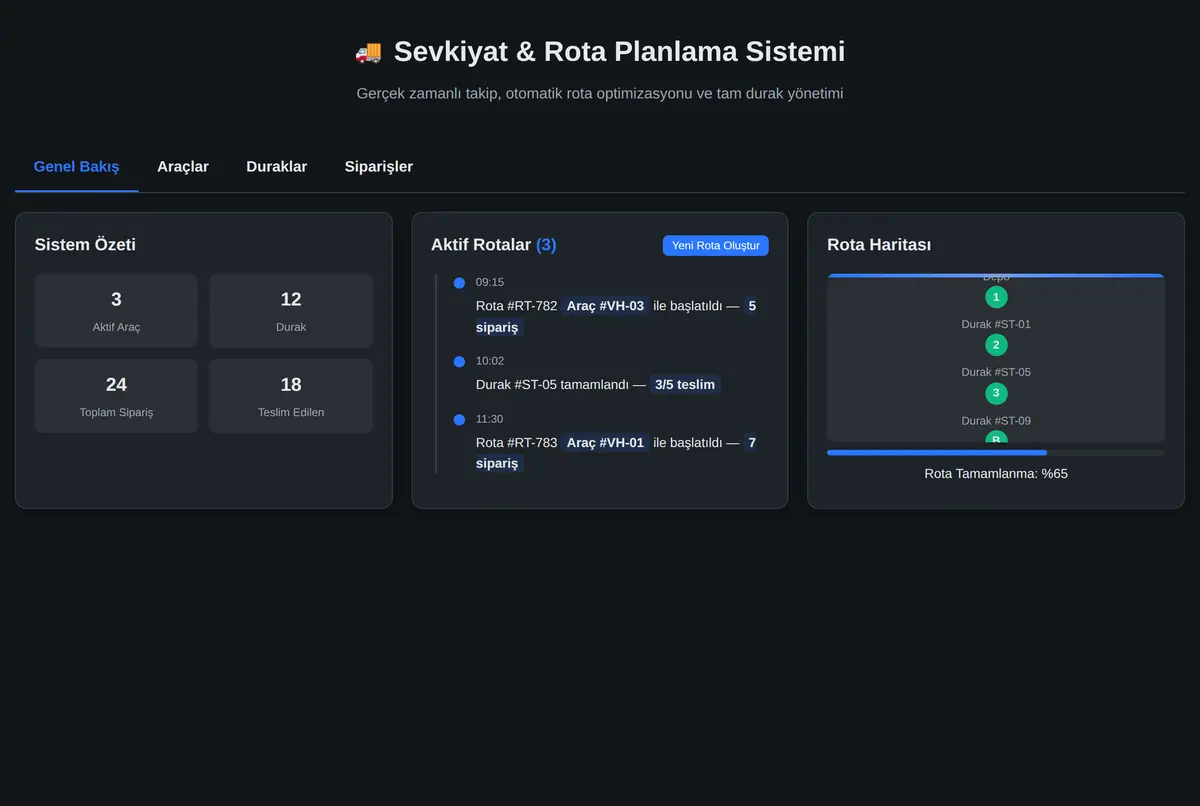Select green route node number 2
The height and width of the screenshot is (806, 1200).
point(996,345)
